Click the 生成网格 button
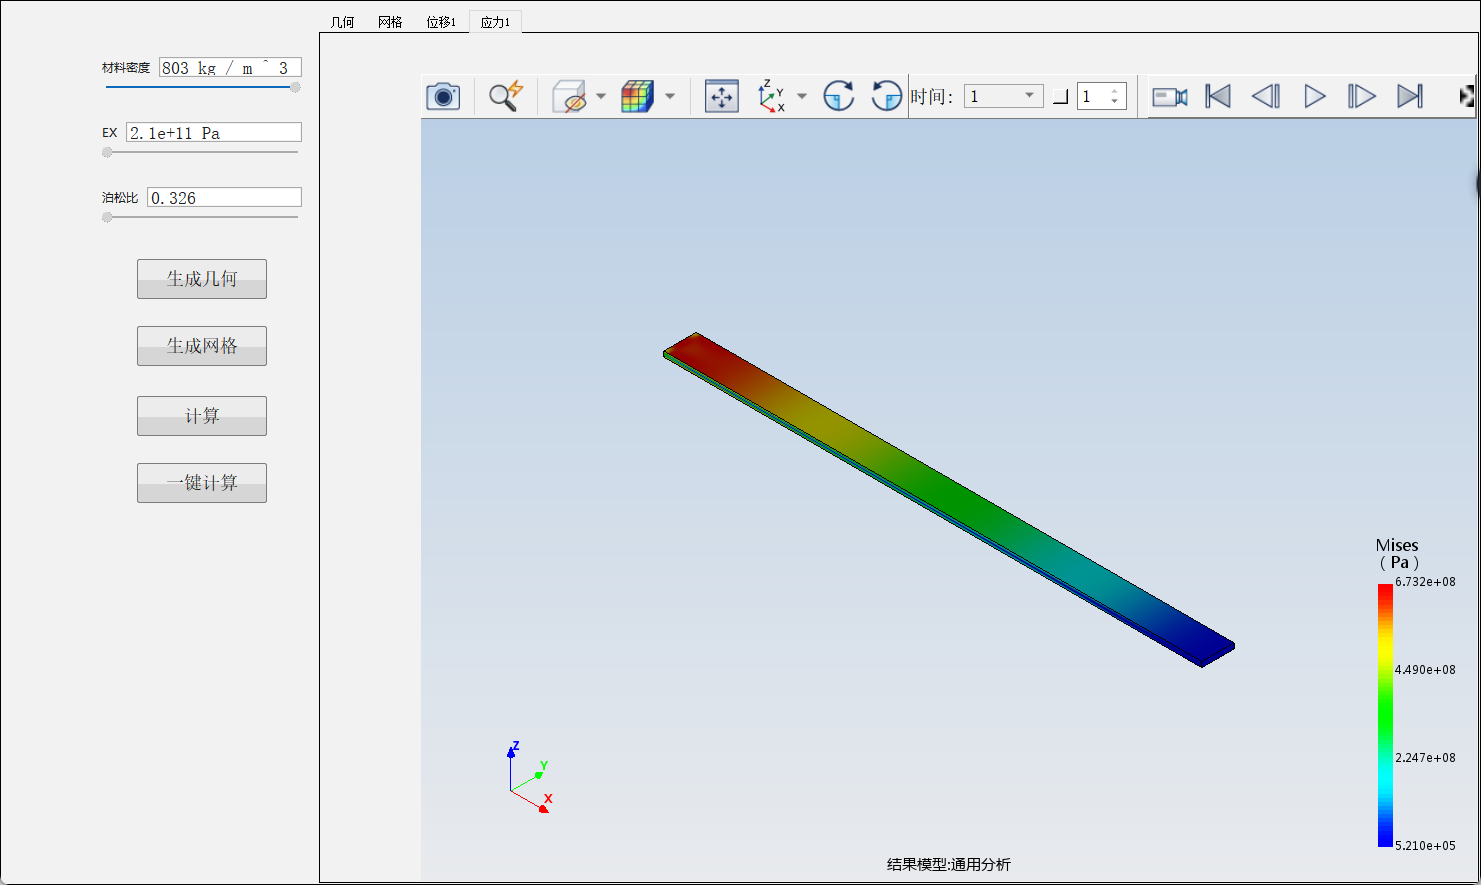1481x885 pixels. [202, 346]
